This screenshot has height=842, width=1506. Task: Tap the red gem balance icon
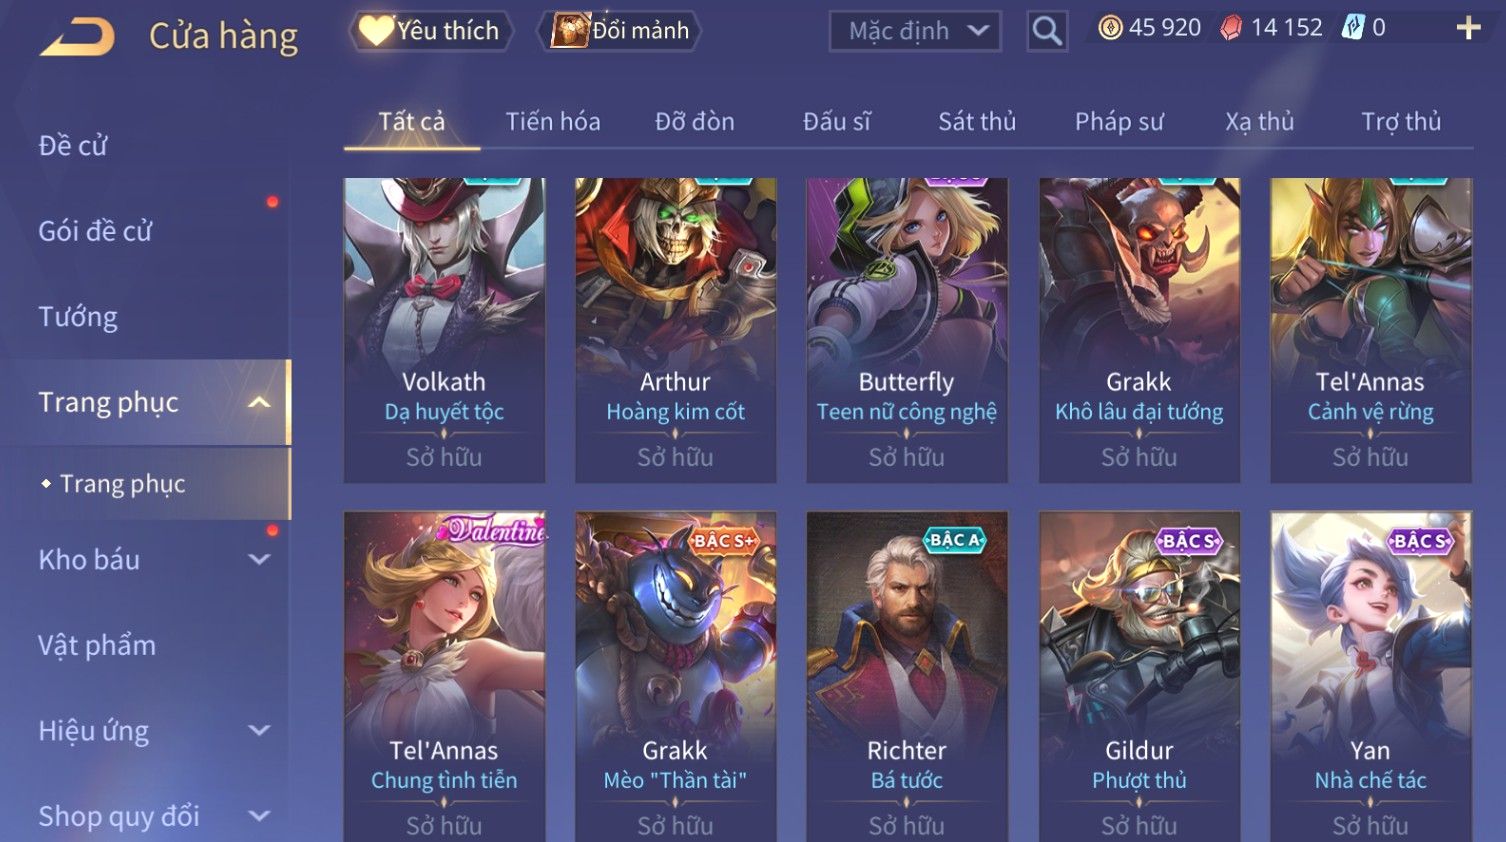pos(1232,28)
